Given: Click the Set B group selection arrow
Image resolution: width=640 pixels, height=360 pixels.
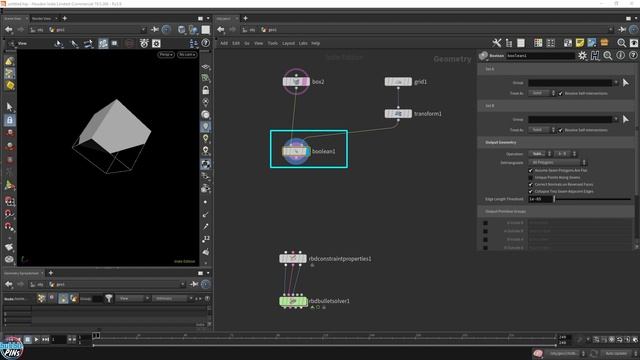Looking at the screenshot, I should point(626,119).
